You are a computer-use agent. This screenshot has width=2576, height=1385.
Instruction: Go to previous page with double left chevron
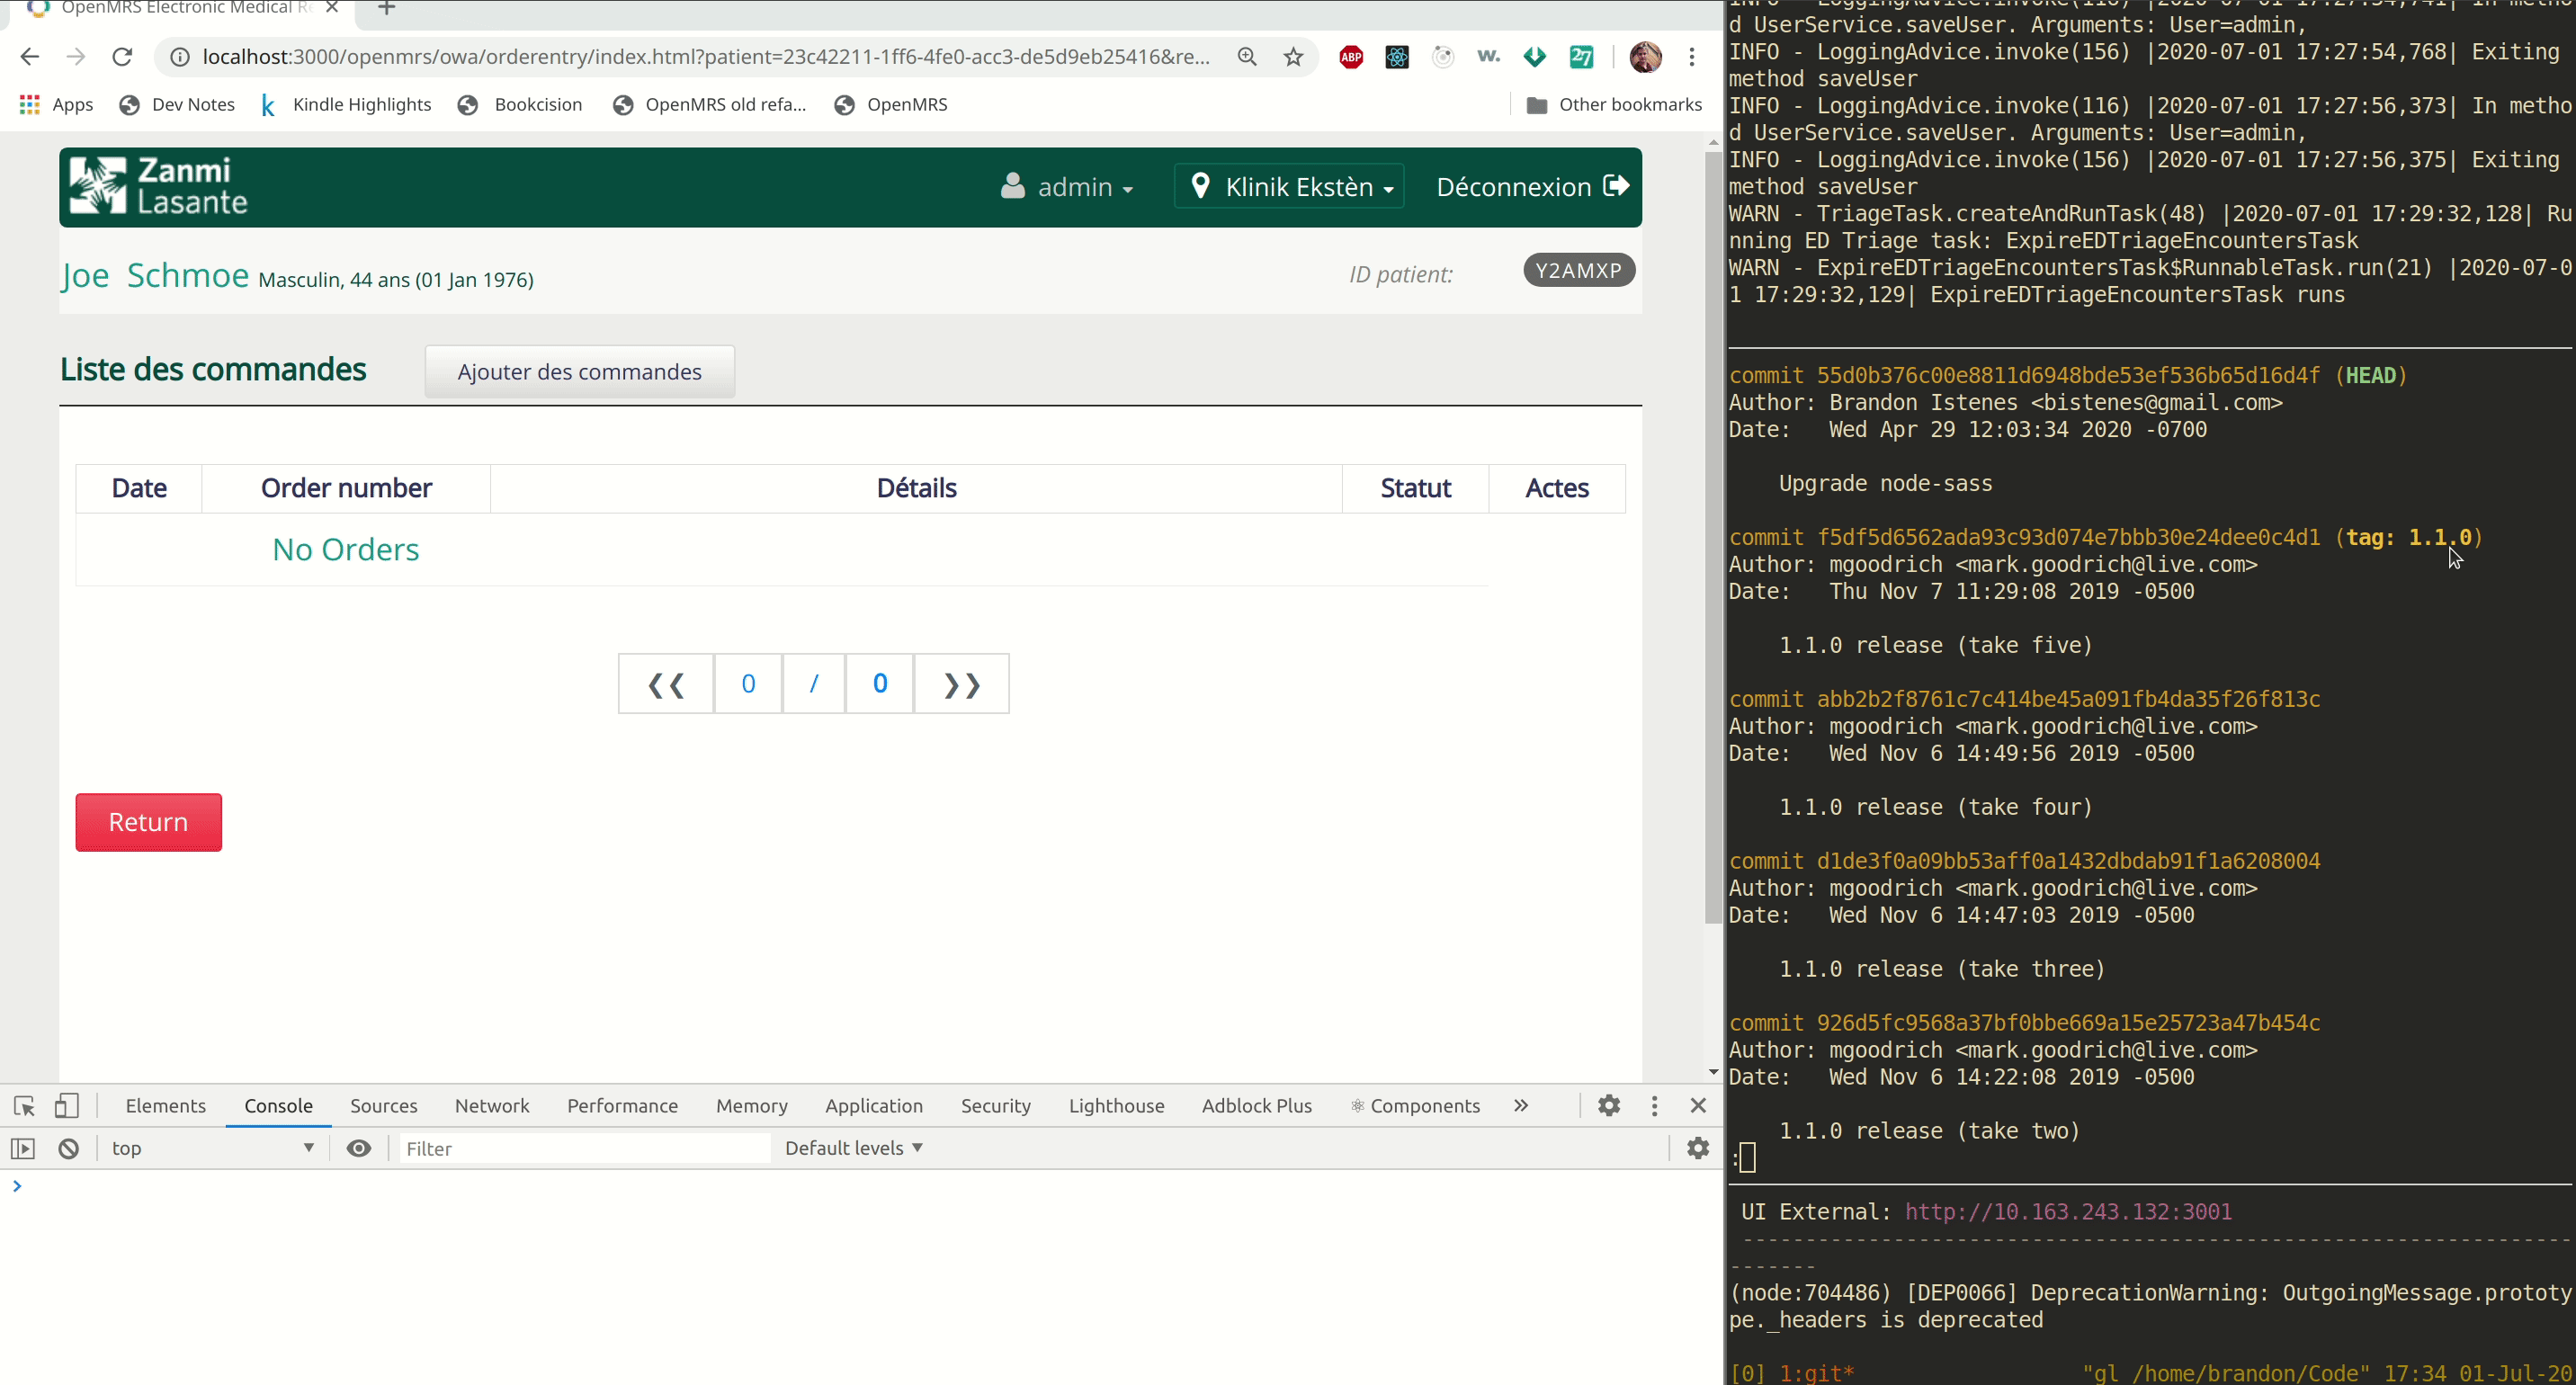click(x=666, y=684)
